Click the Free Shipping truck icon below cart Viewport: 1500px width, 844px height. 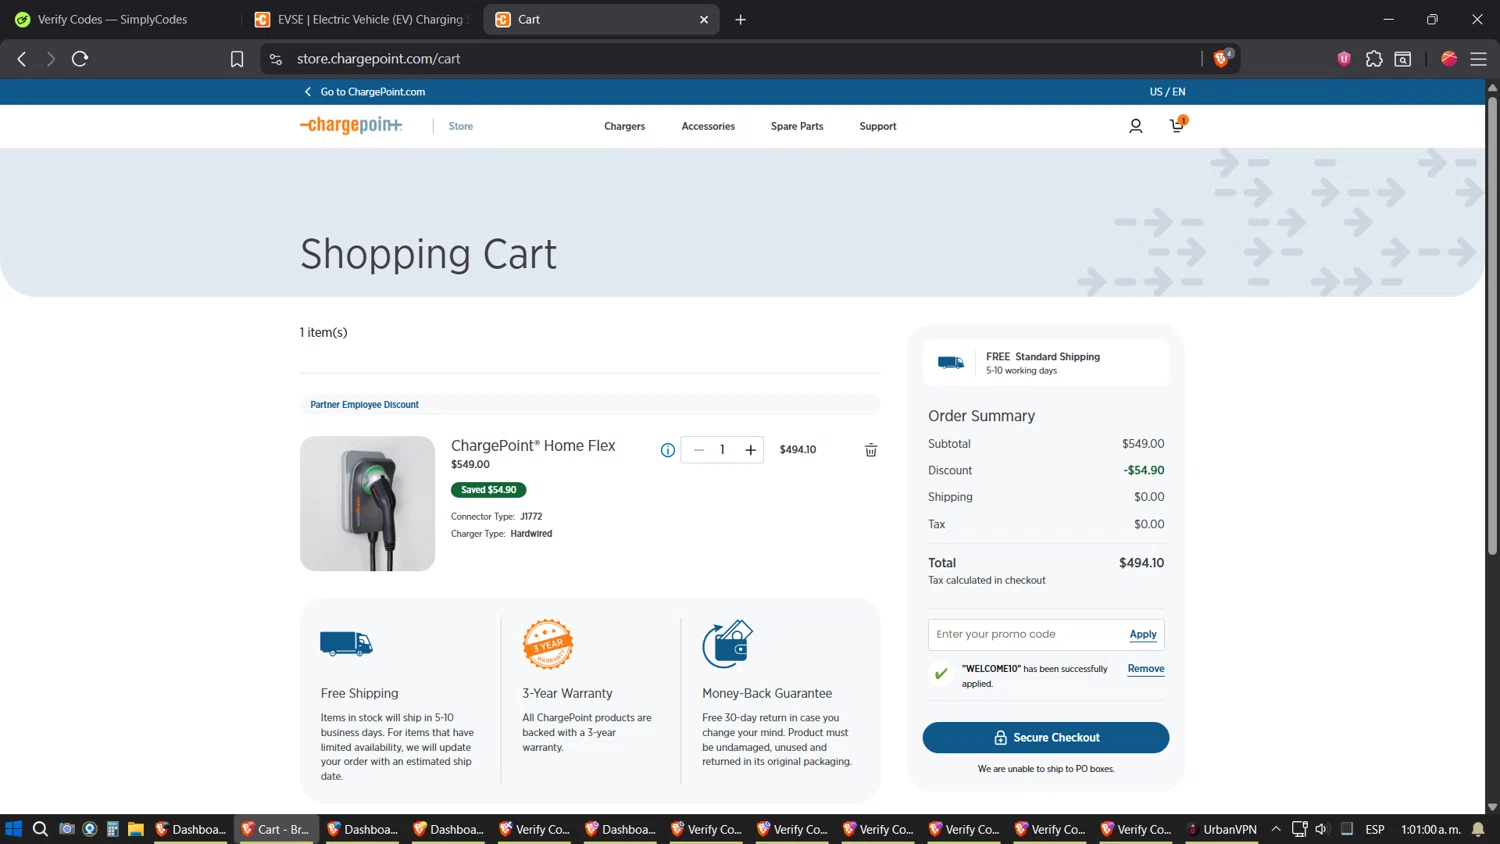point(346,643)
